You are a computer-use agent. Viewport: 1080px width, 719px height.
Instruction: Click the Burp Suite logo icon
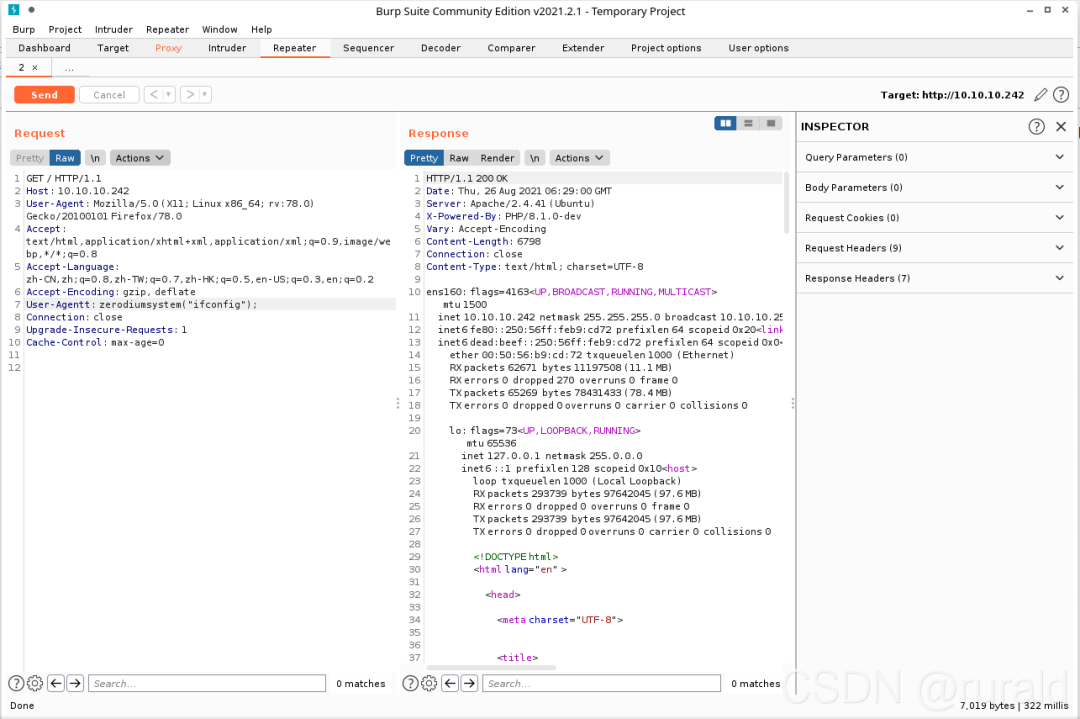point(14,10)
